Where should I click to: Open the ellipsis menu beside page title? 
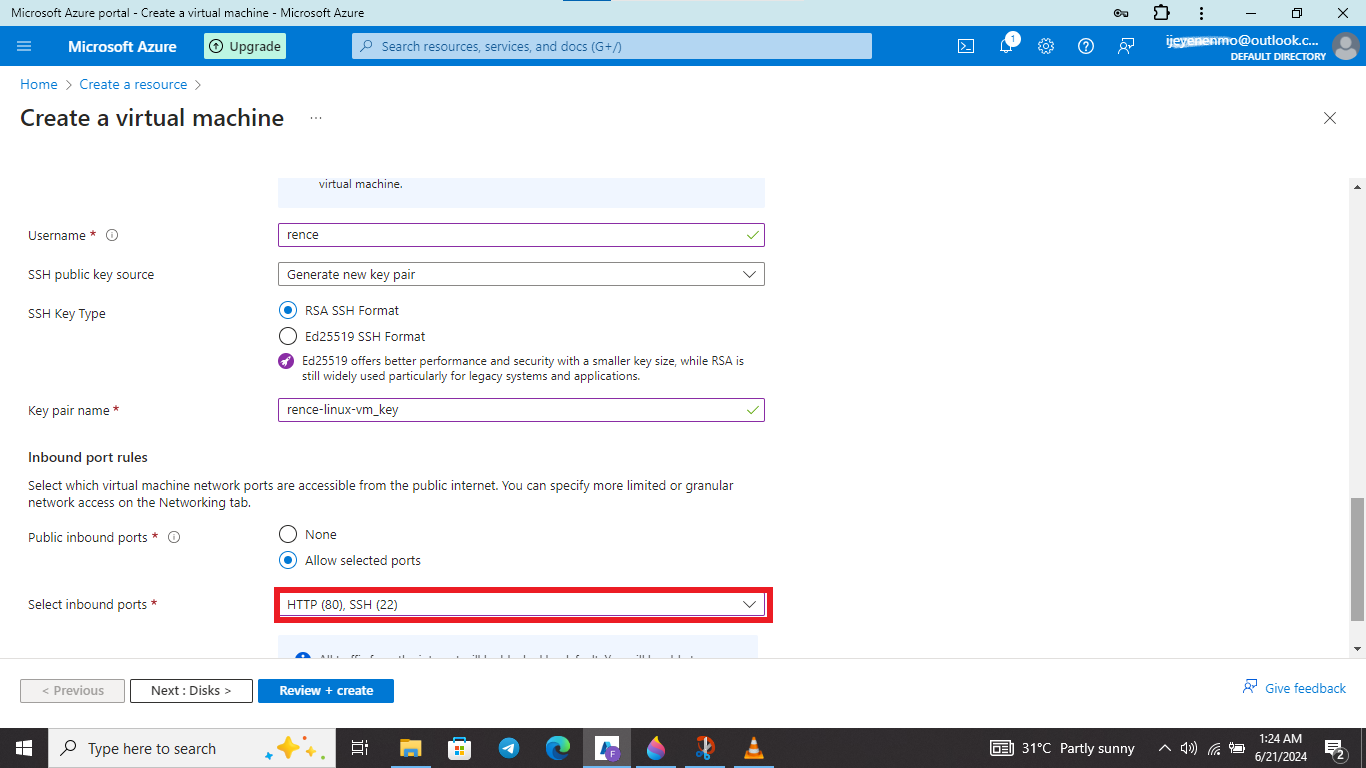tap(316, 118)
